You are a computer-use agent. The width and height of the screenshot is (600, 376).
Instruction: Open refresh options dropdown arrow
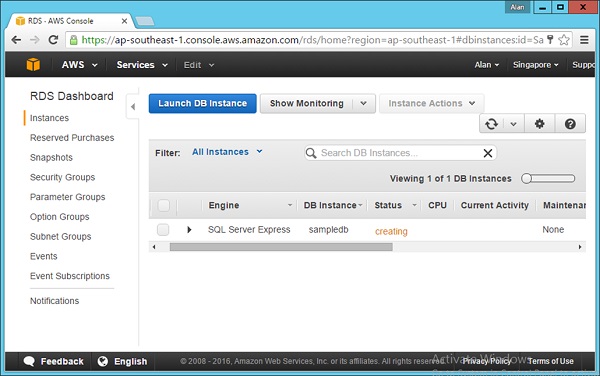514,124
